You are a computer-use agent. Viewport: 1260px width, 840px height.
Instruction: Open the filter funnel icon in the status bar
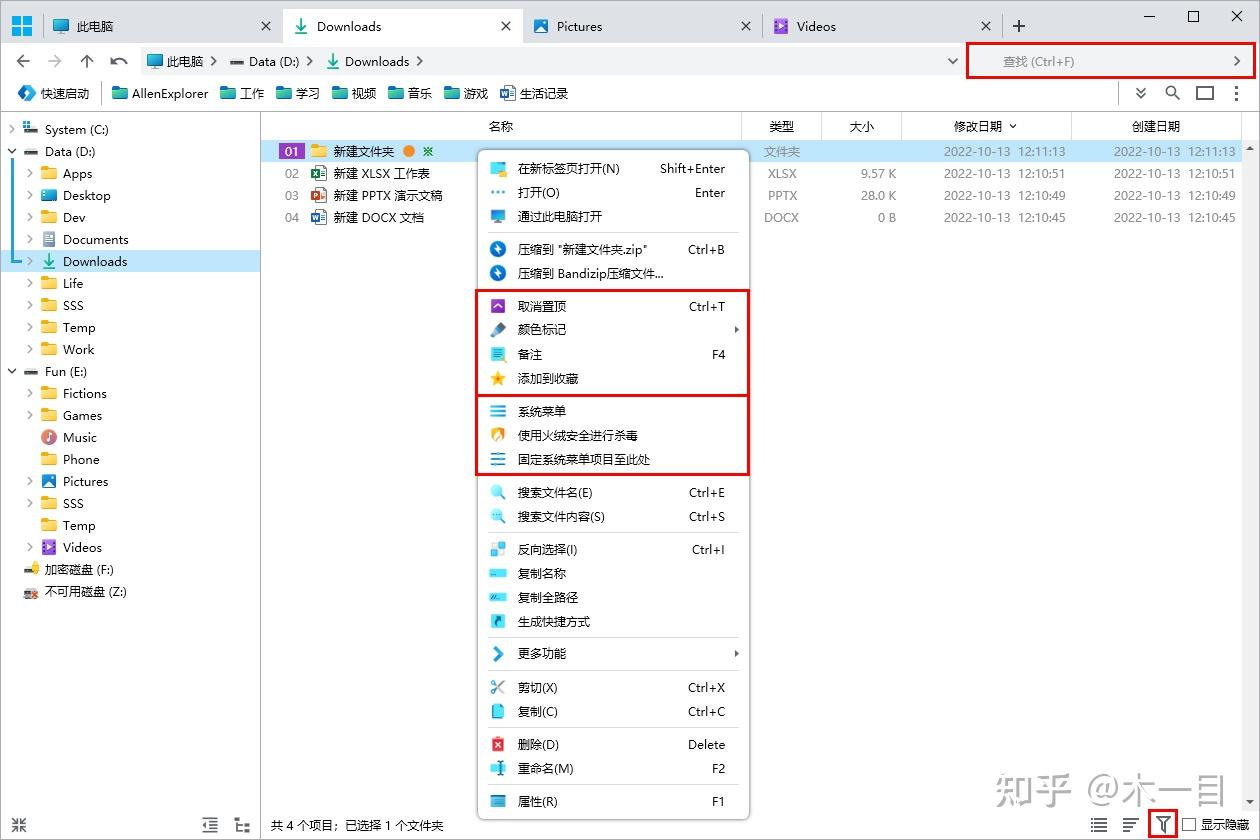pos(1163,823)
